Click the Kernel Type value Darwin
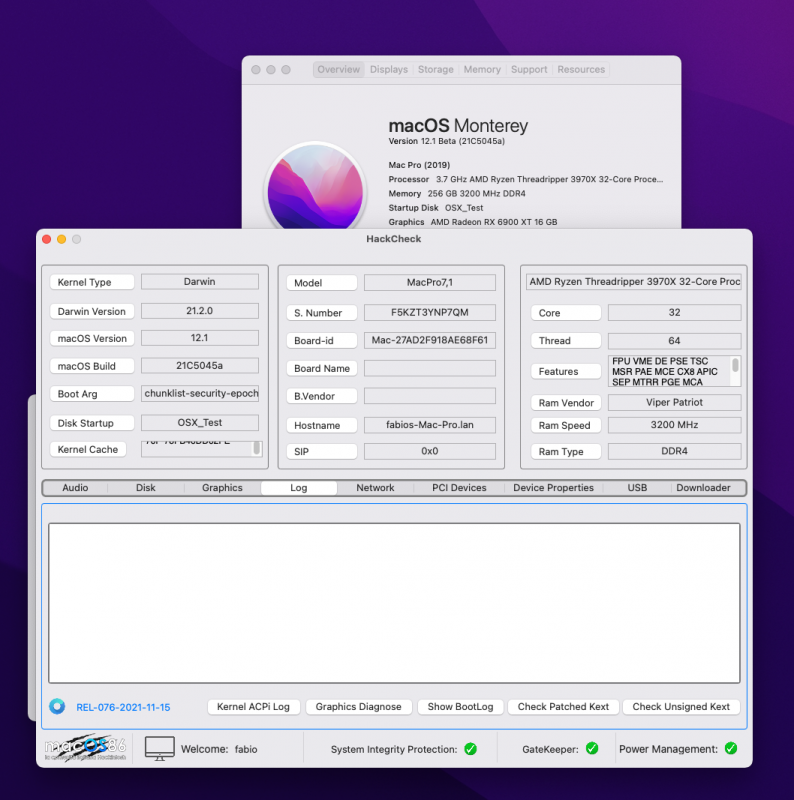 [x=200, y=282]
